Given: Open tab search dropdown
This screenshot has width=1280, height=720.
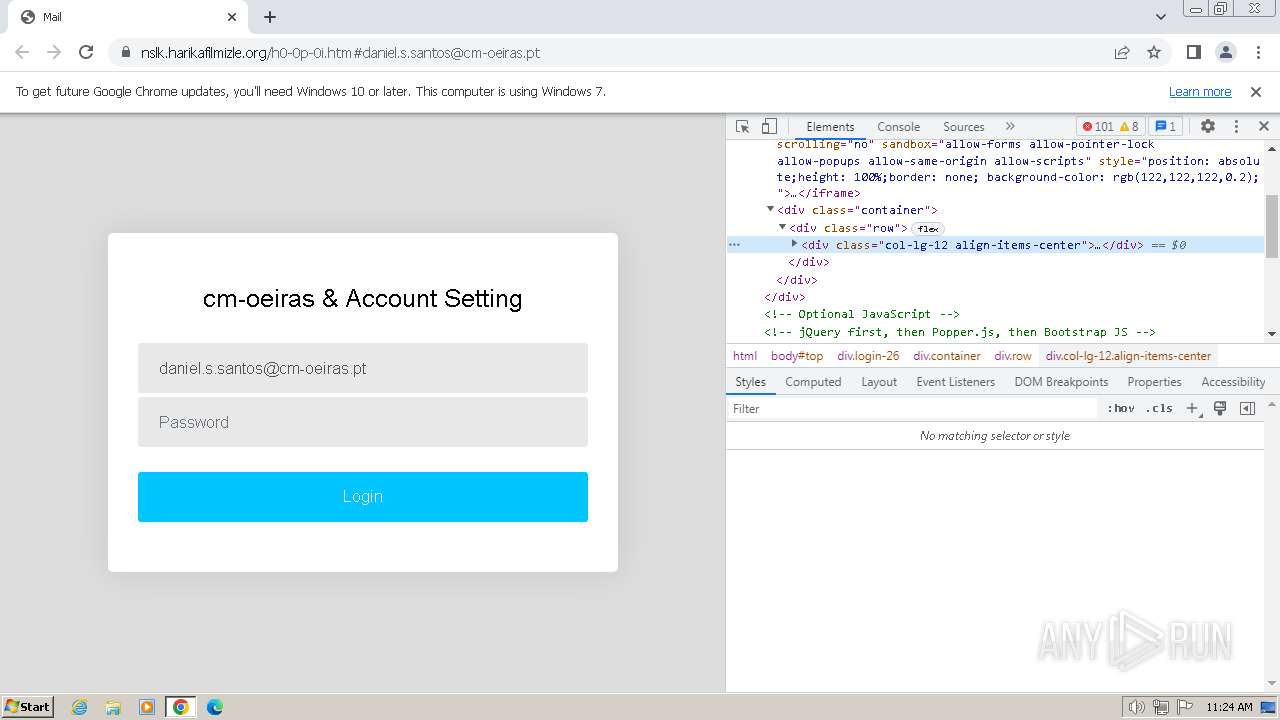Looking at the screenshot, I should [1160, 17].
